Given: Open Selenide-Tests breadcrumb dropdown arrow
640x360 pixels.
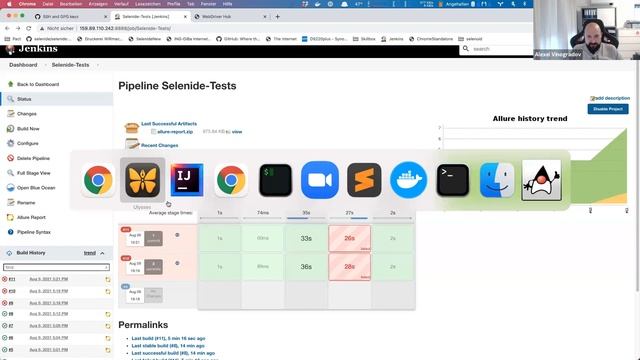Looking at the screenshot, I should (98, 65).
